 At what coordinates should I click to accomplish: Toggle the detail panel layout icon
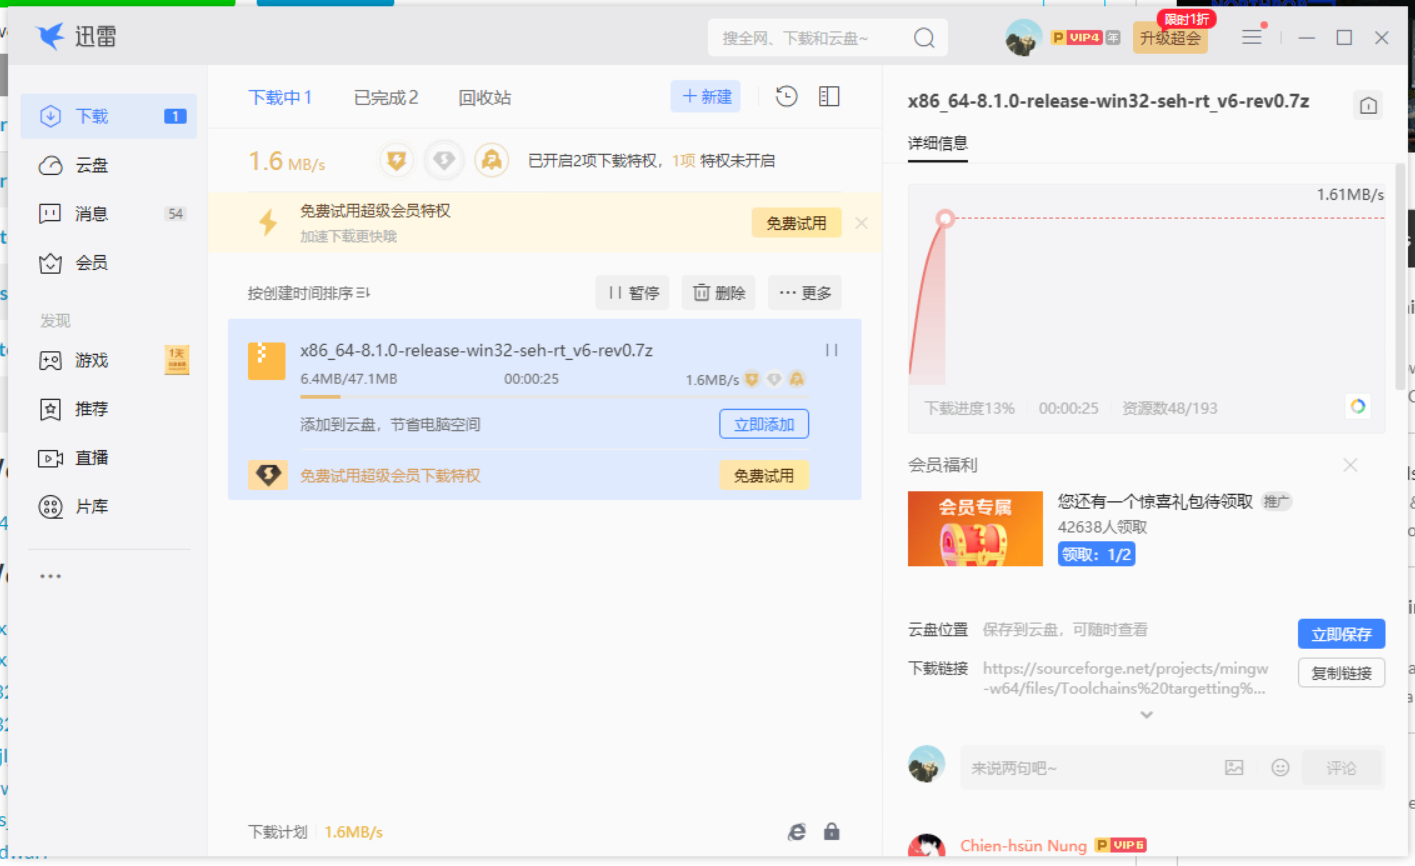pos(829,96)
